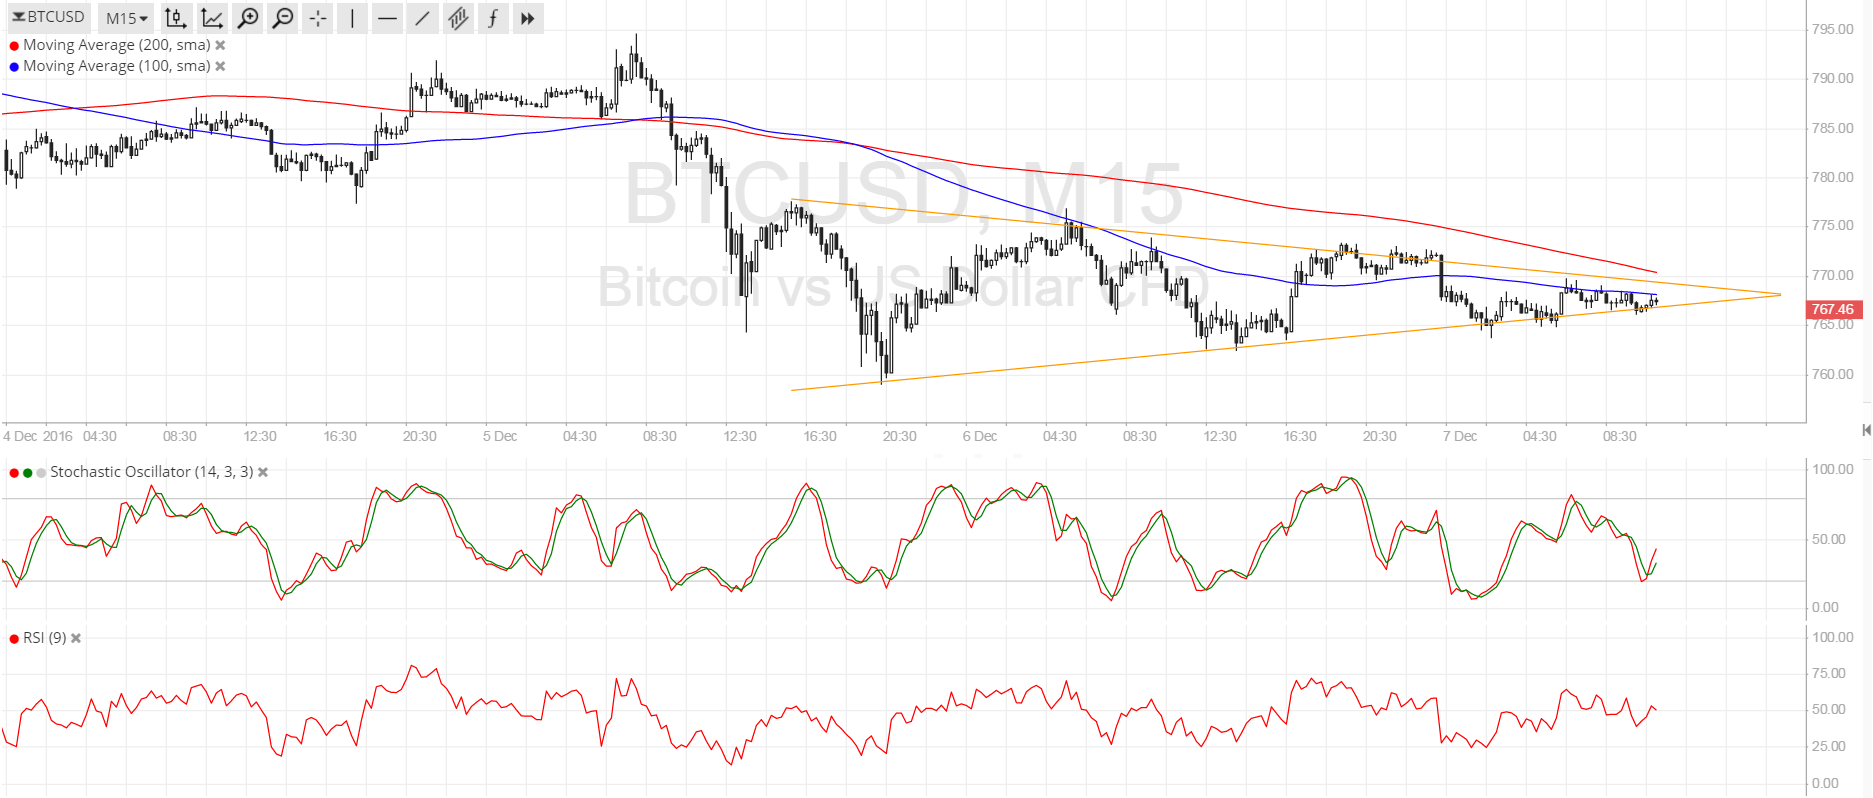This screenshot has width=1873, height=798.
Task: Click the red RSI color dot
Action: pyautogui.click(x=14, y=639)
